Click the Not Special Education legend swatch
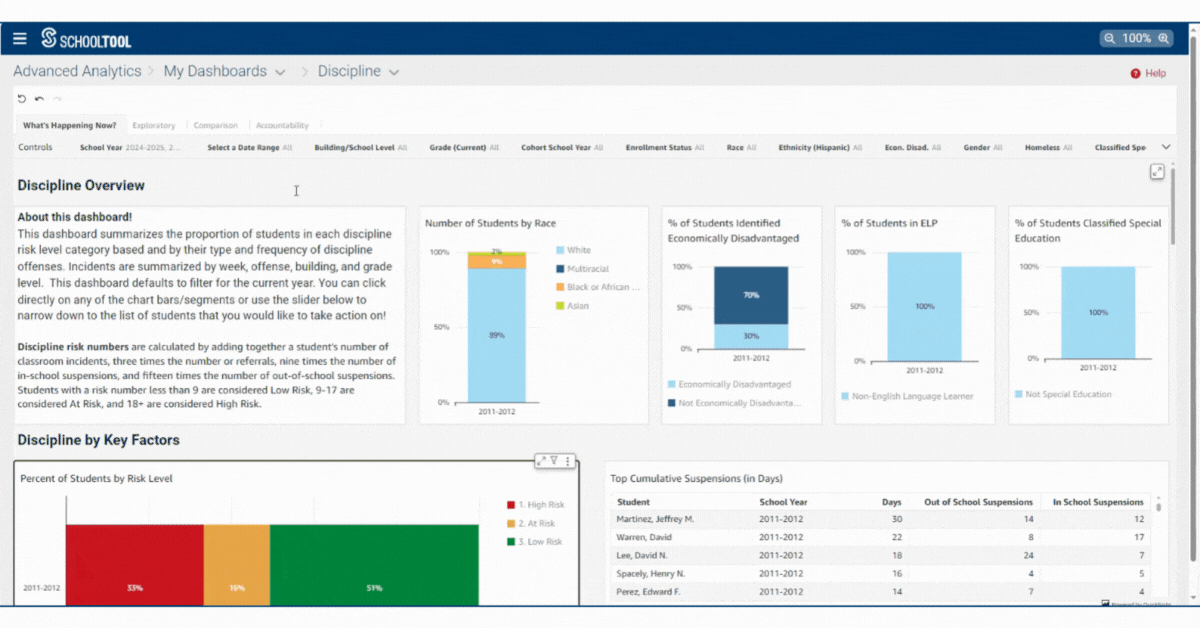Image resolution: width=1200 pixels, height=628 pixels. [1019, 395]
